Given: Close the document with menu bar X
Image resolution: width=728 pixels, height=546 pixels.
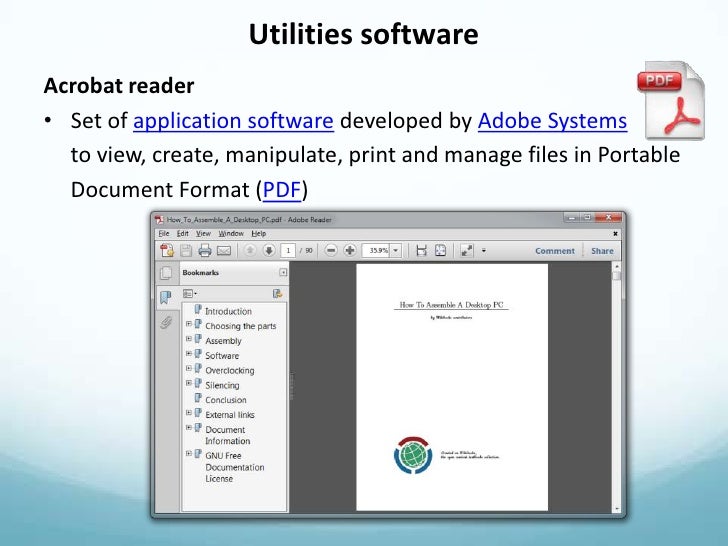Looking at the screenshot, I should coord(615,234).
